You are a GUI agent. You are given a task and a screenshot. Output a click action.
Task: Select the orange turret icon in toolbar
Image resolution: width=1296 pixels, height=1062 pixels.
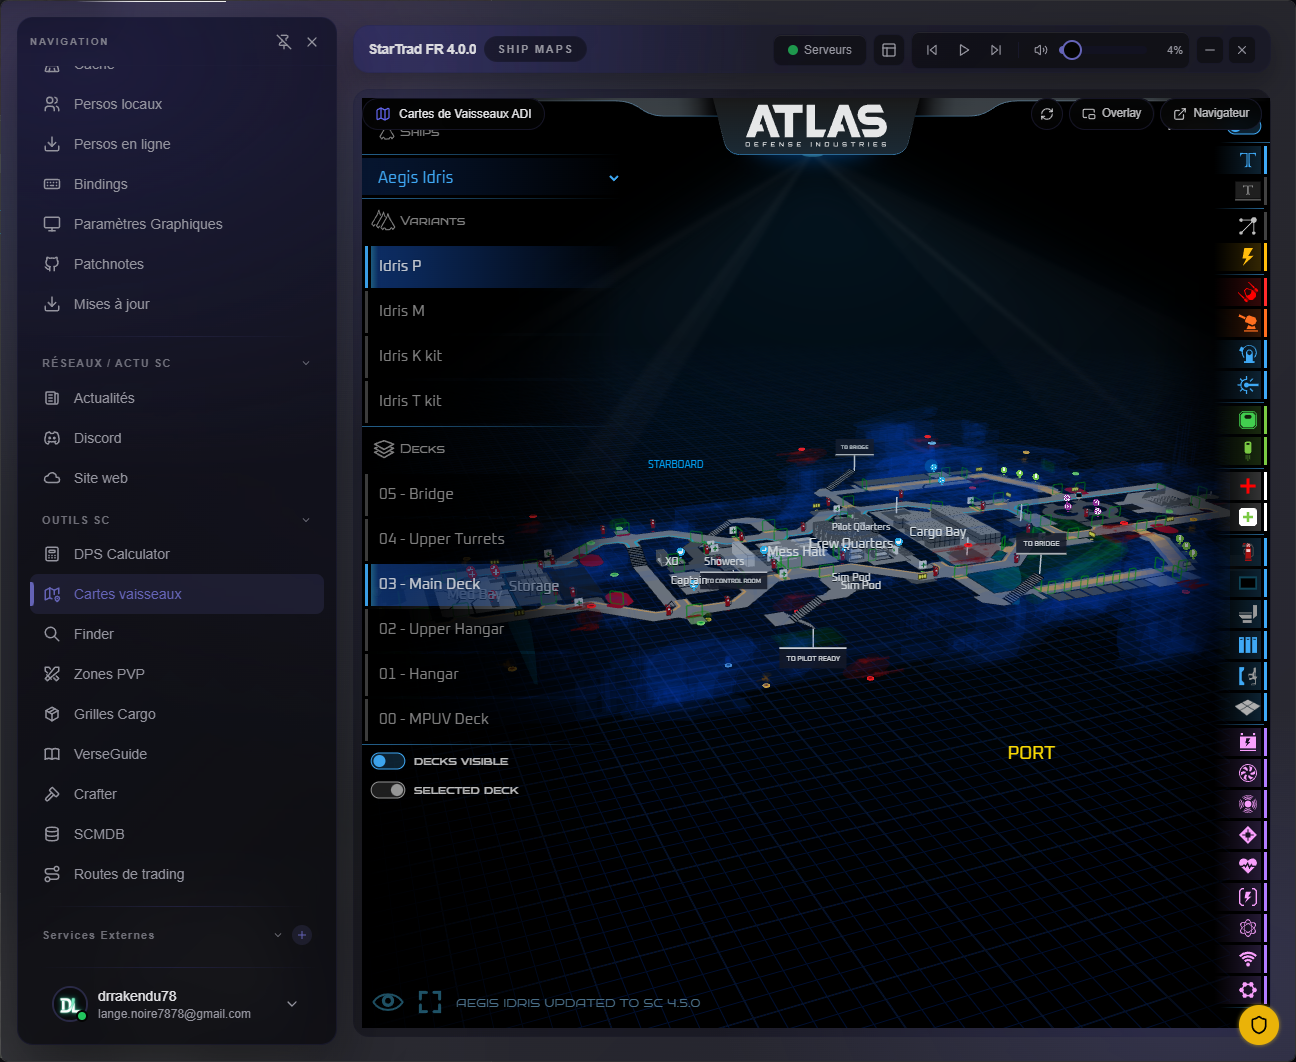click(x=1247, y=322)
